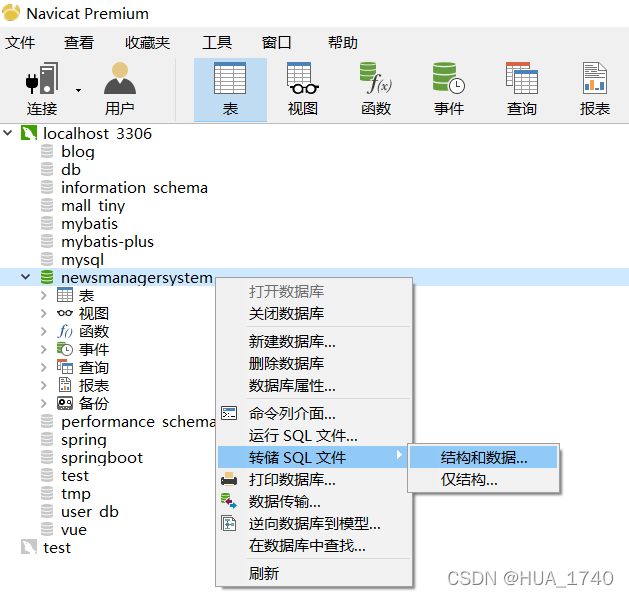Select the 事件 (Event) toolbar icon
The image size is (629, 597).
pos(449,89)
